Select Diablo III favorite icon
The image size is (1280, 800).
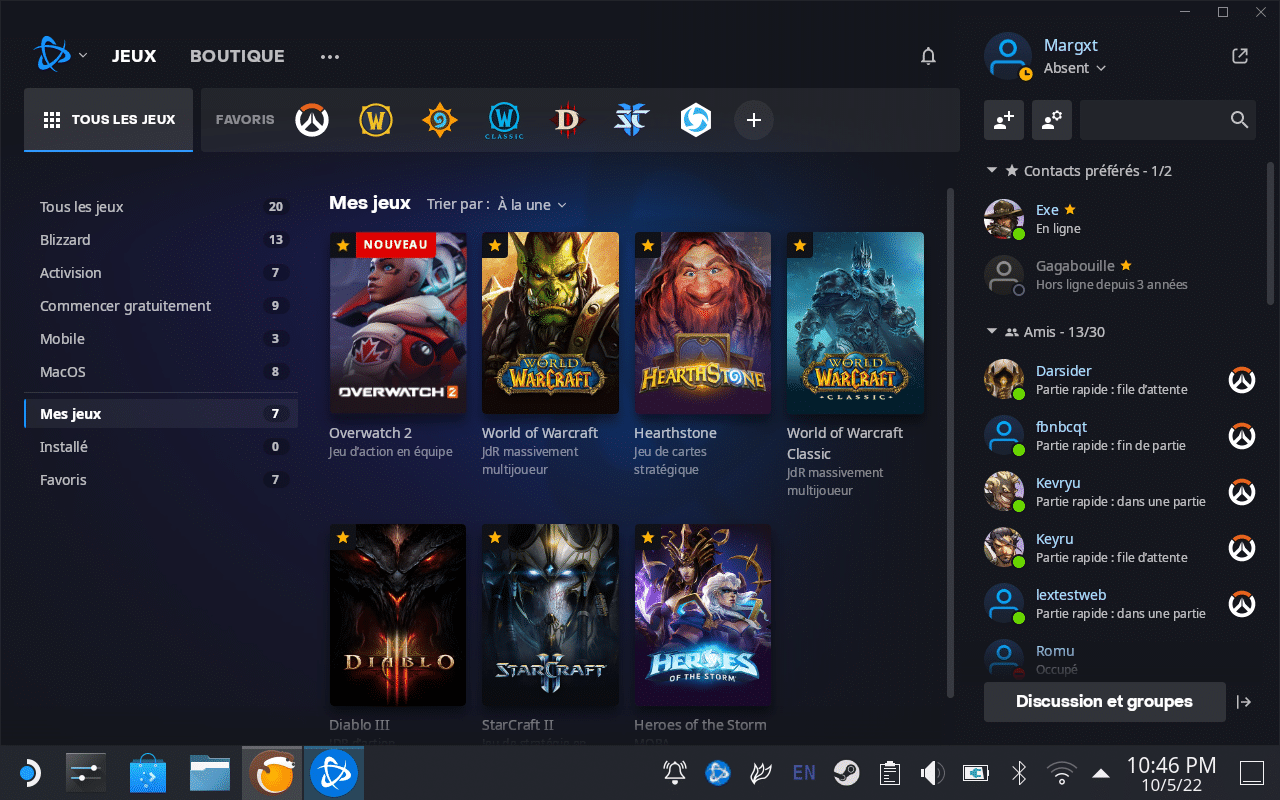pos(567,120)
